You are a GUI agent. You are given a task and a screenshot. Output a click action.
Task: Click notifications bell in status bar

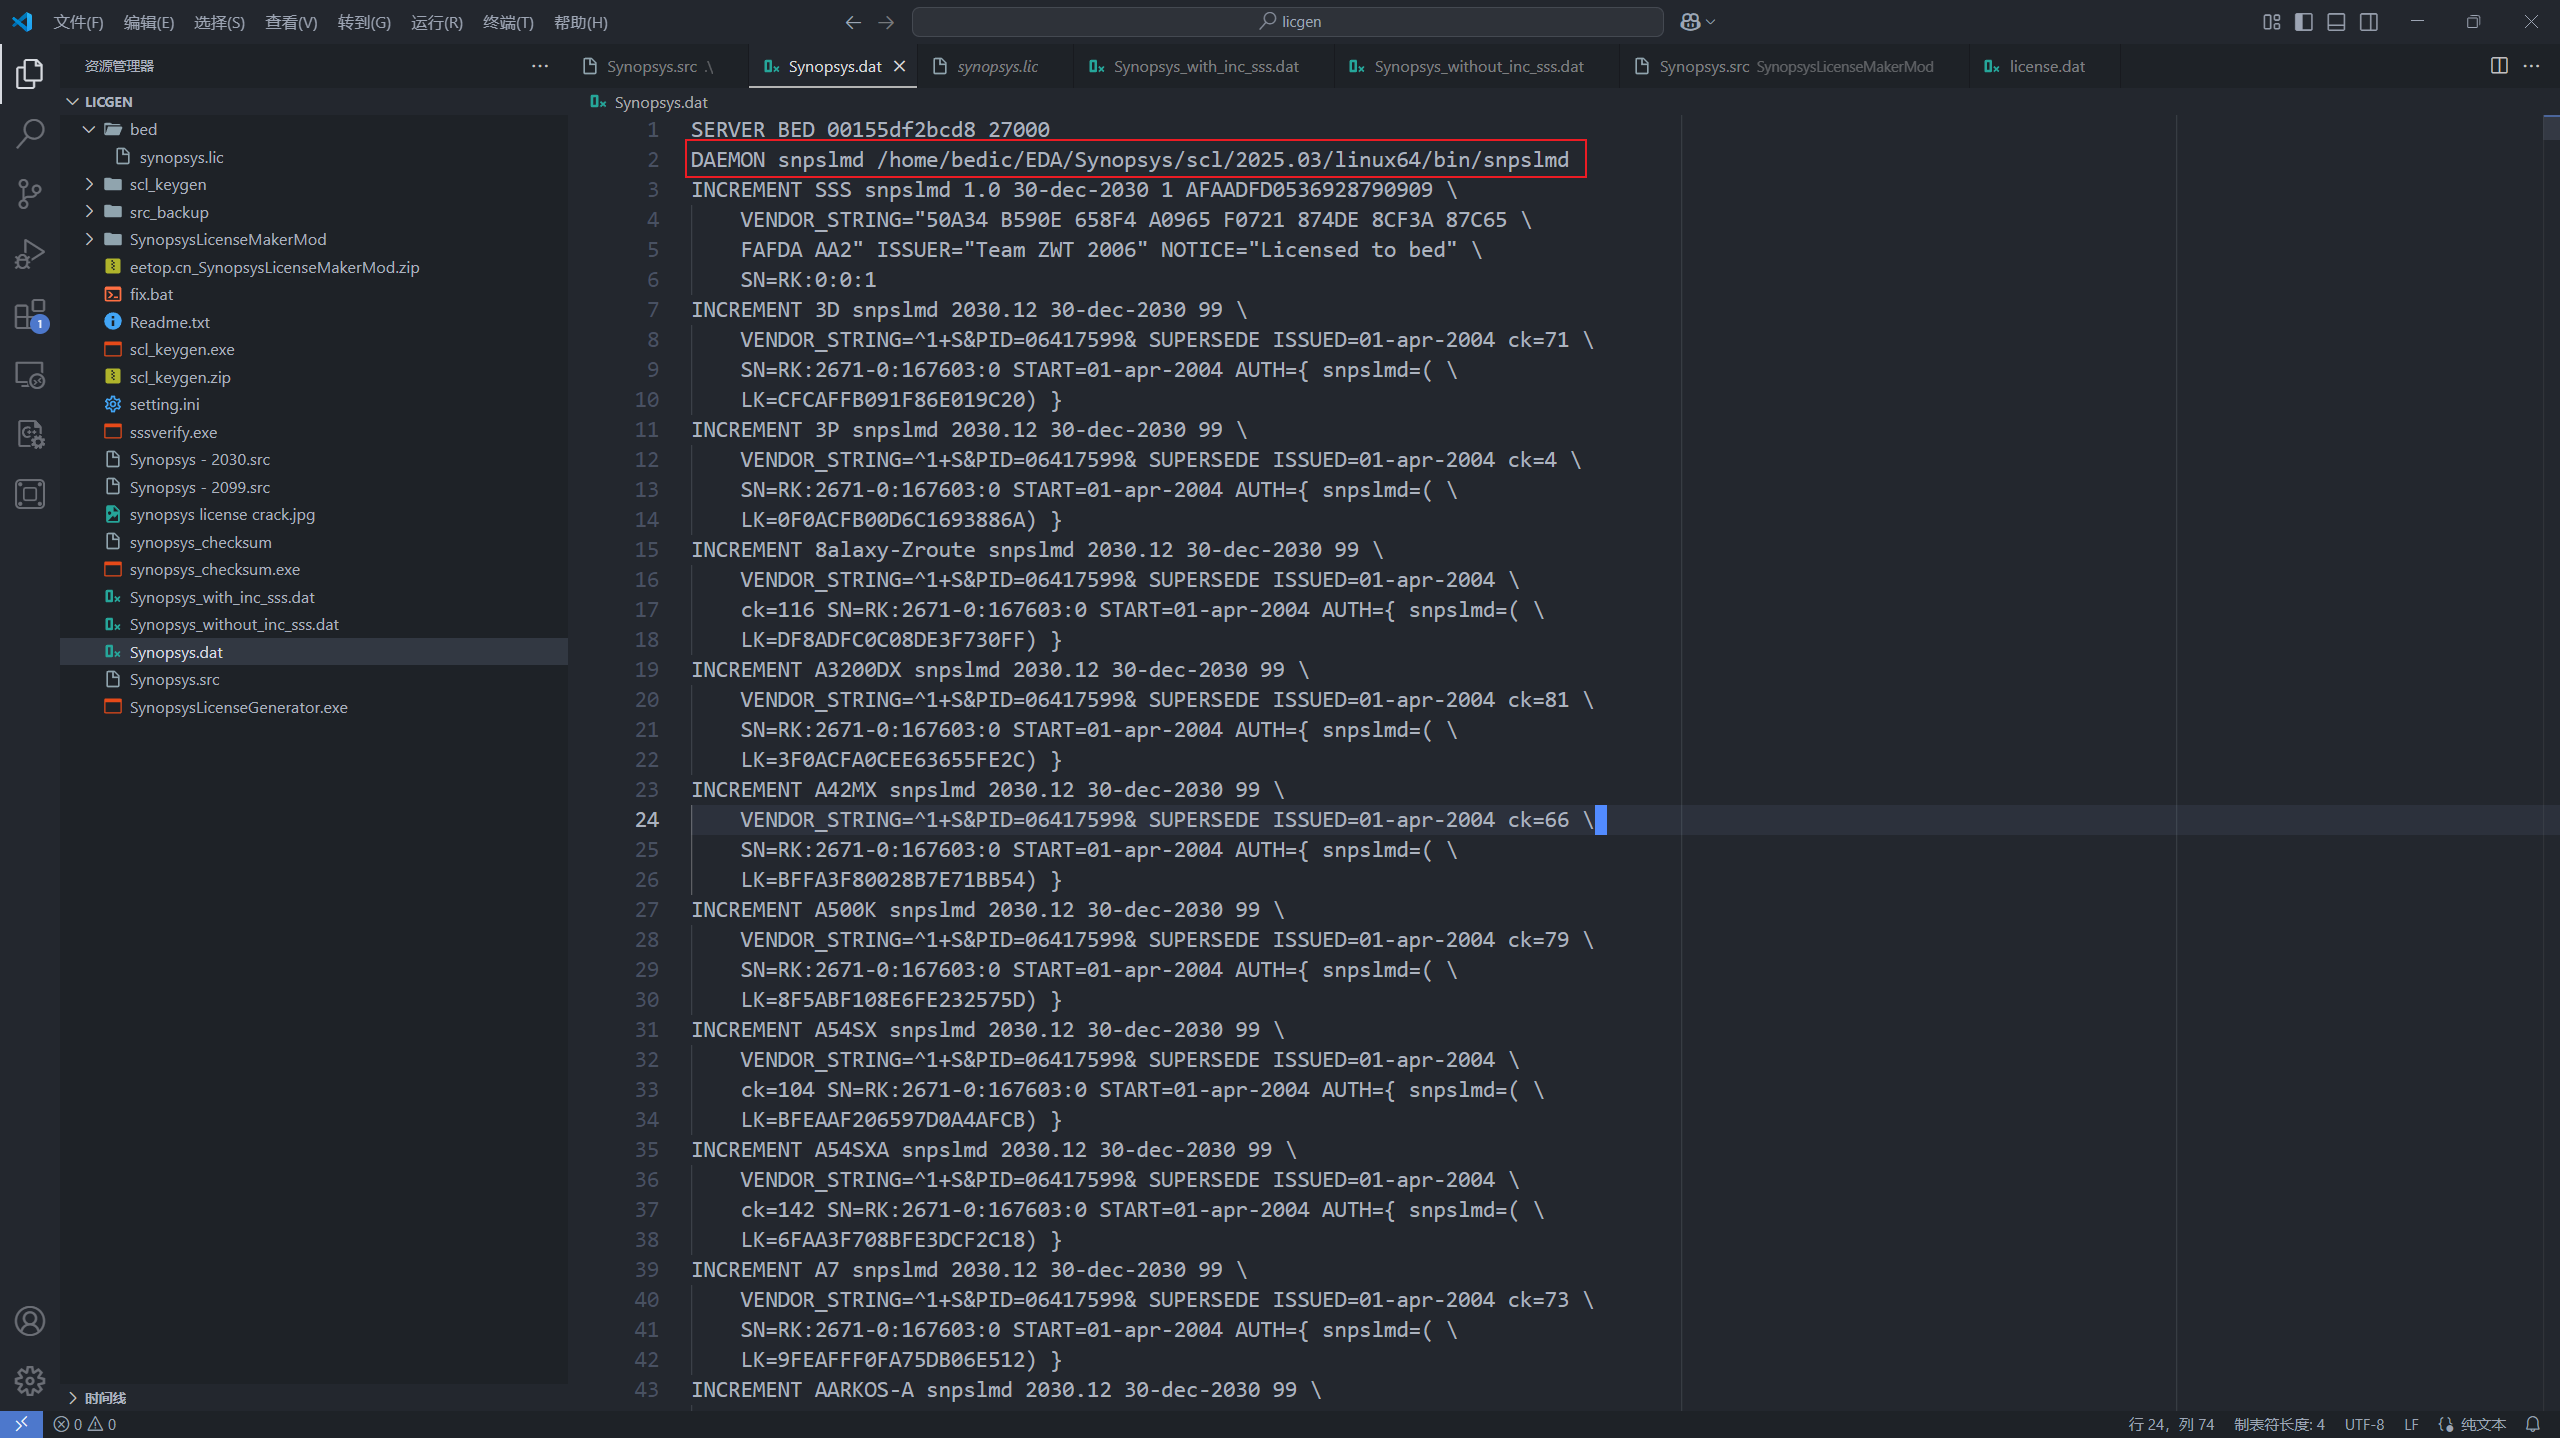point(2533,1424)
